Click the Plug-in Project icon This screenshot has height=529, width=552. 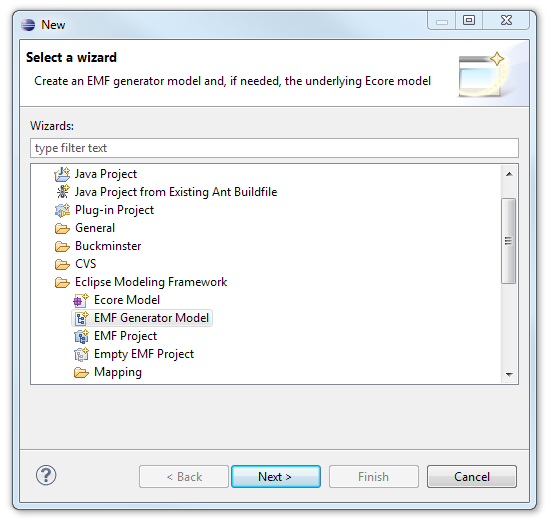(62, 210)
